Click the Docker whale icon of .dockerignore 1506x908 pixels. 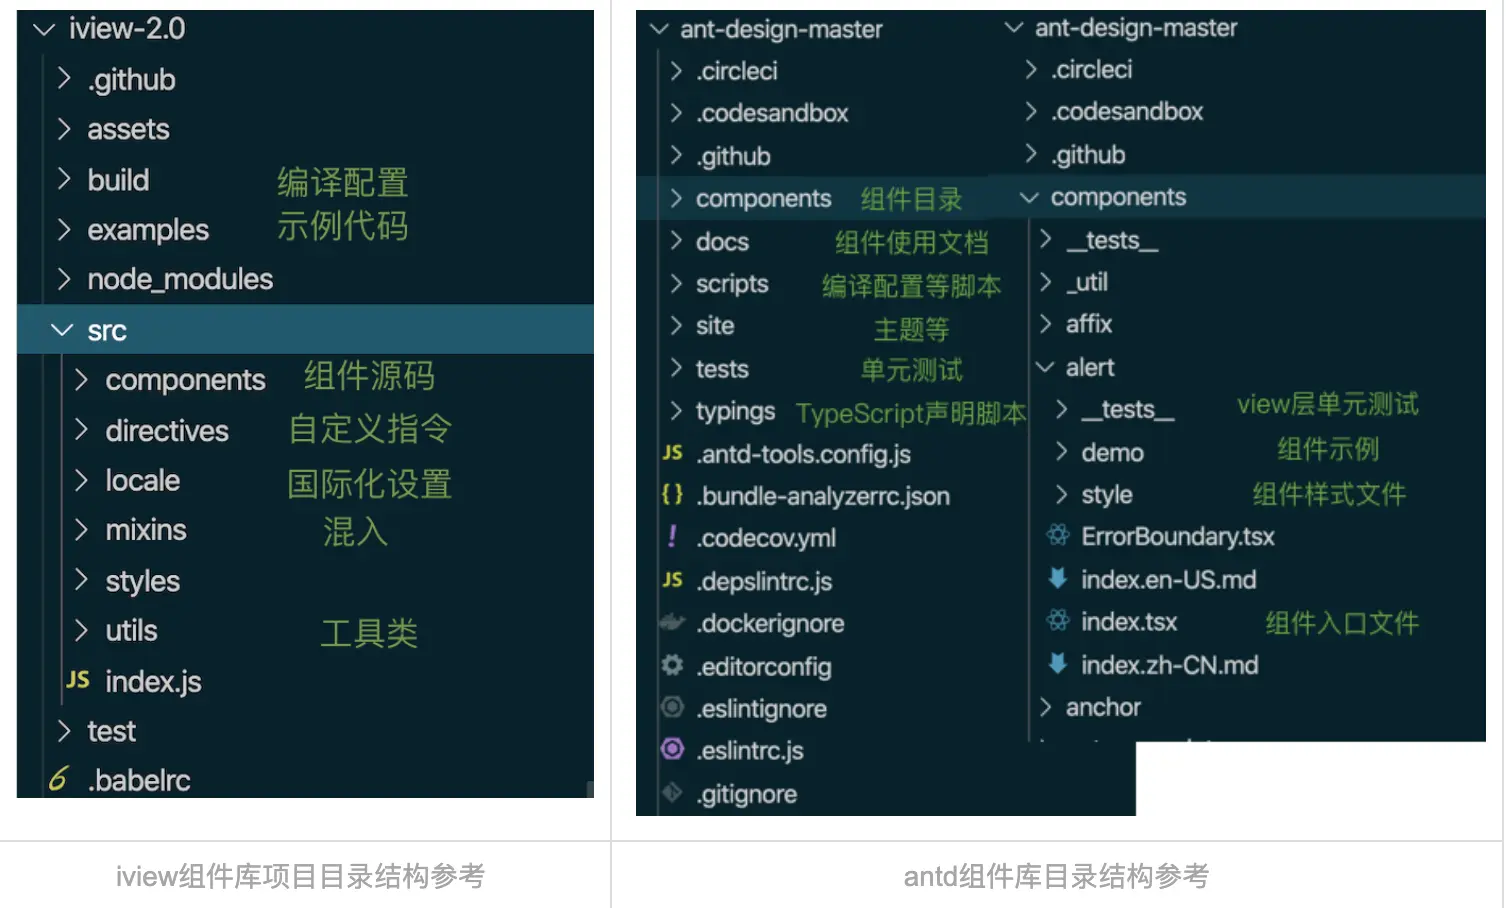(x=672, y=623)
